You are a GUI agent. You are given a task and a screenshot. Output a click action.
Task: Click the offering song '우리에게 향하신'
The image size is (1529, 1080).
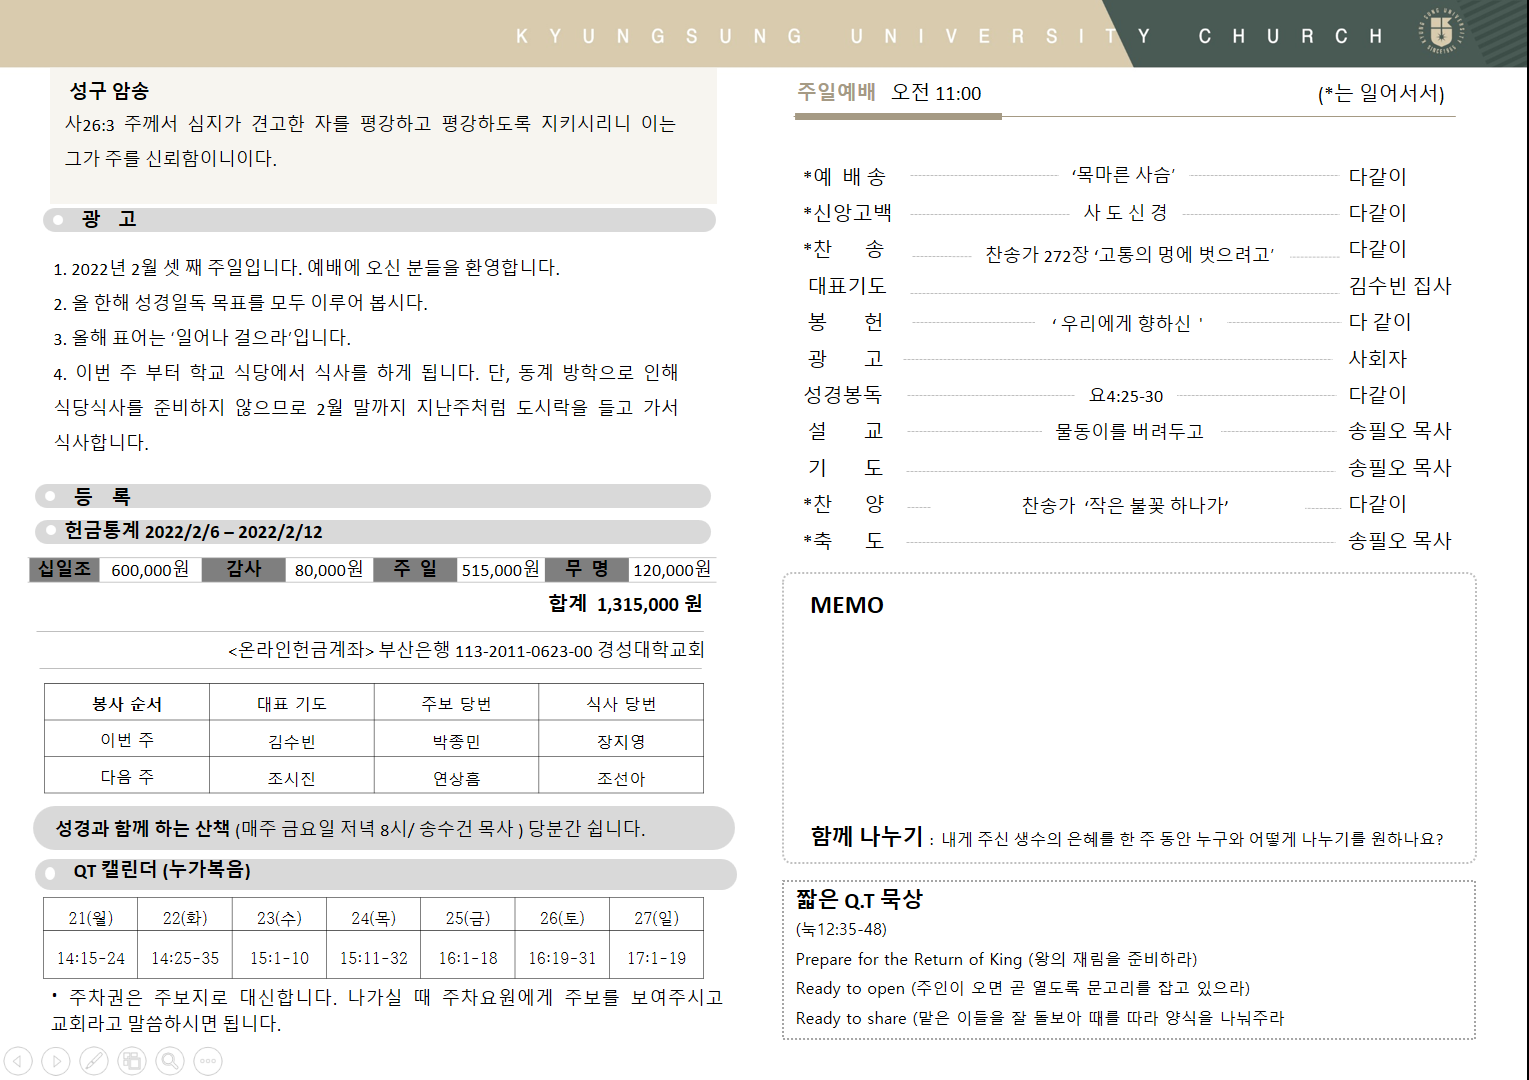[x=1128, y=322]
